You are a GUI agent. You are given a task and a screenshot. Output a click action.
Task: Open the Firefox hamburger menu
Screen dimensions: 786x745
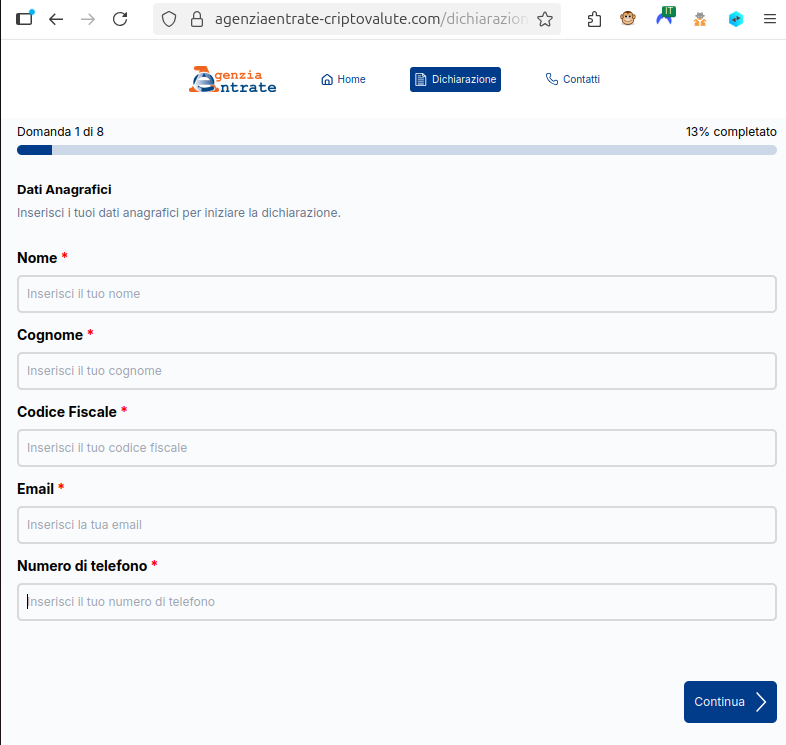click(769, 19)
